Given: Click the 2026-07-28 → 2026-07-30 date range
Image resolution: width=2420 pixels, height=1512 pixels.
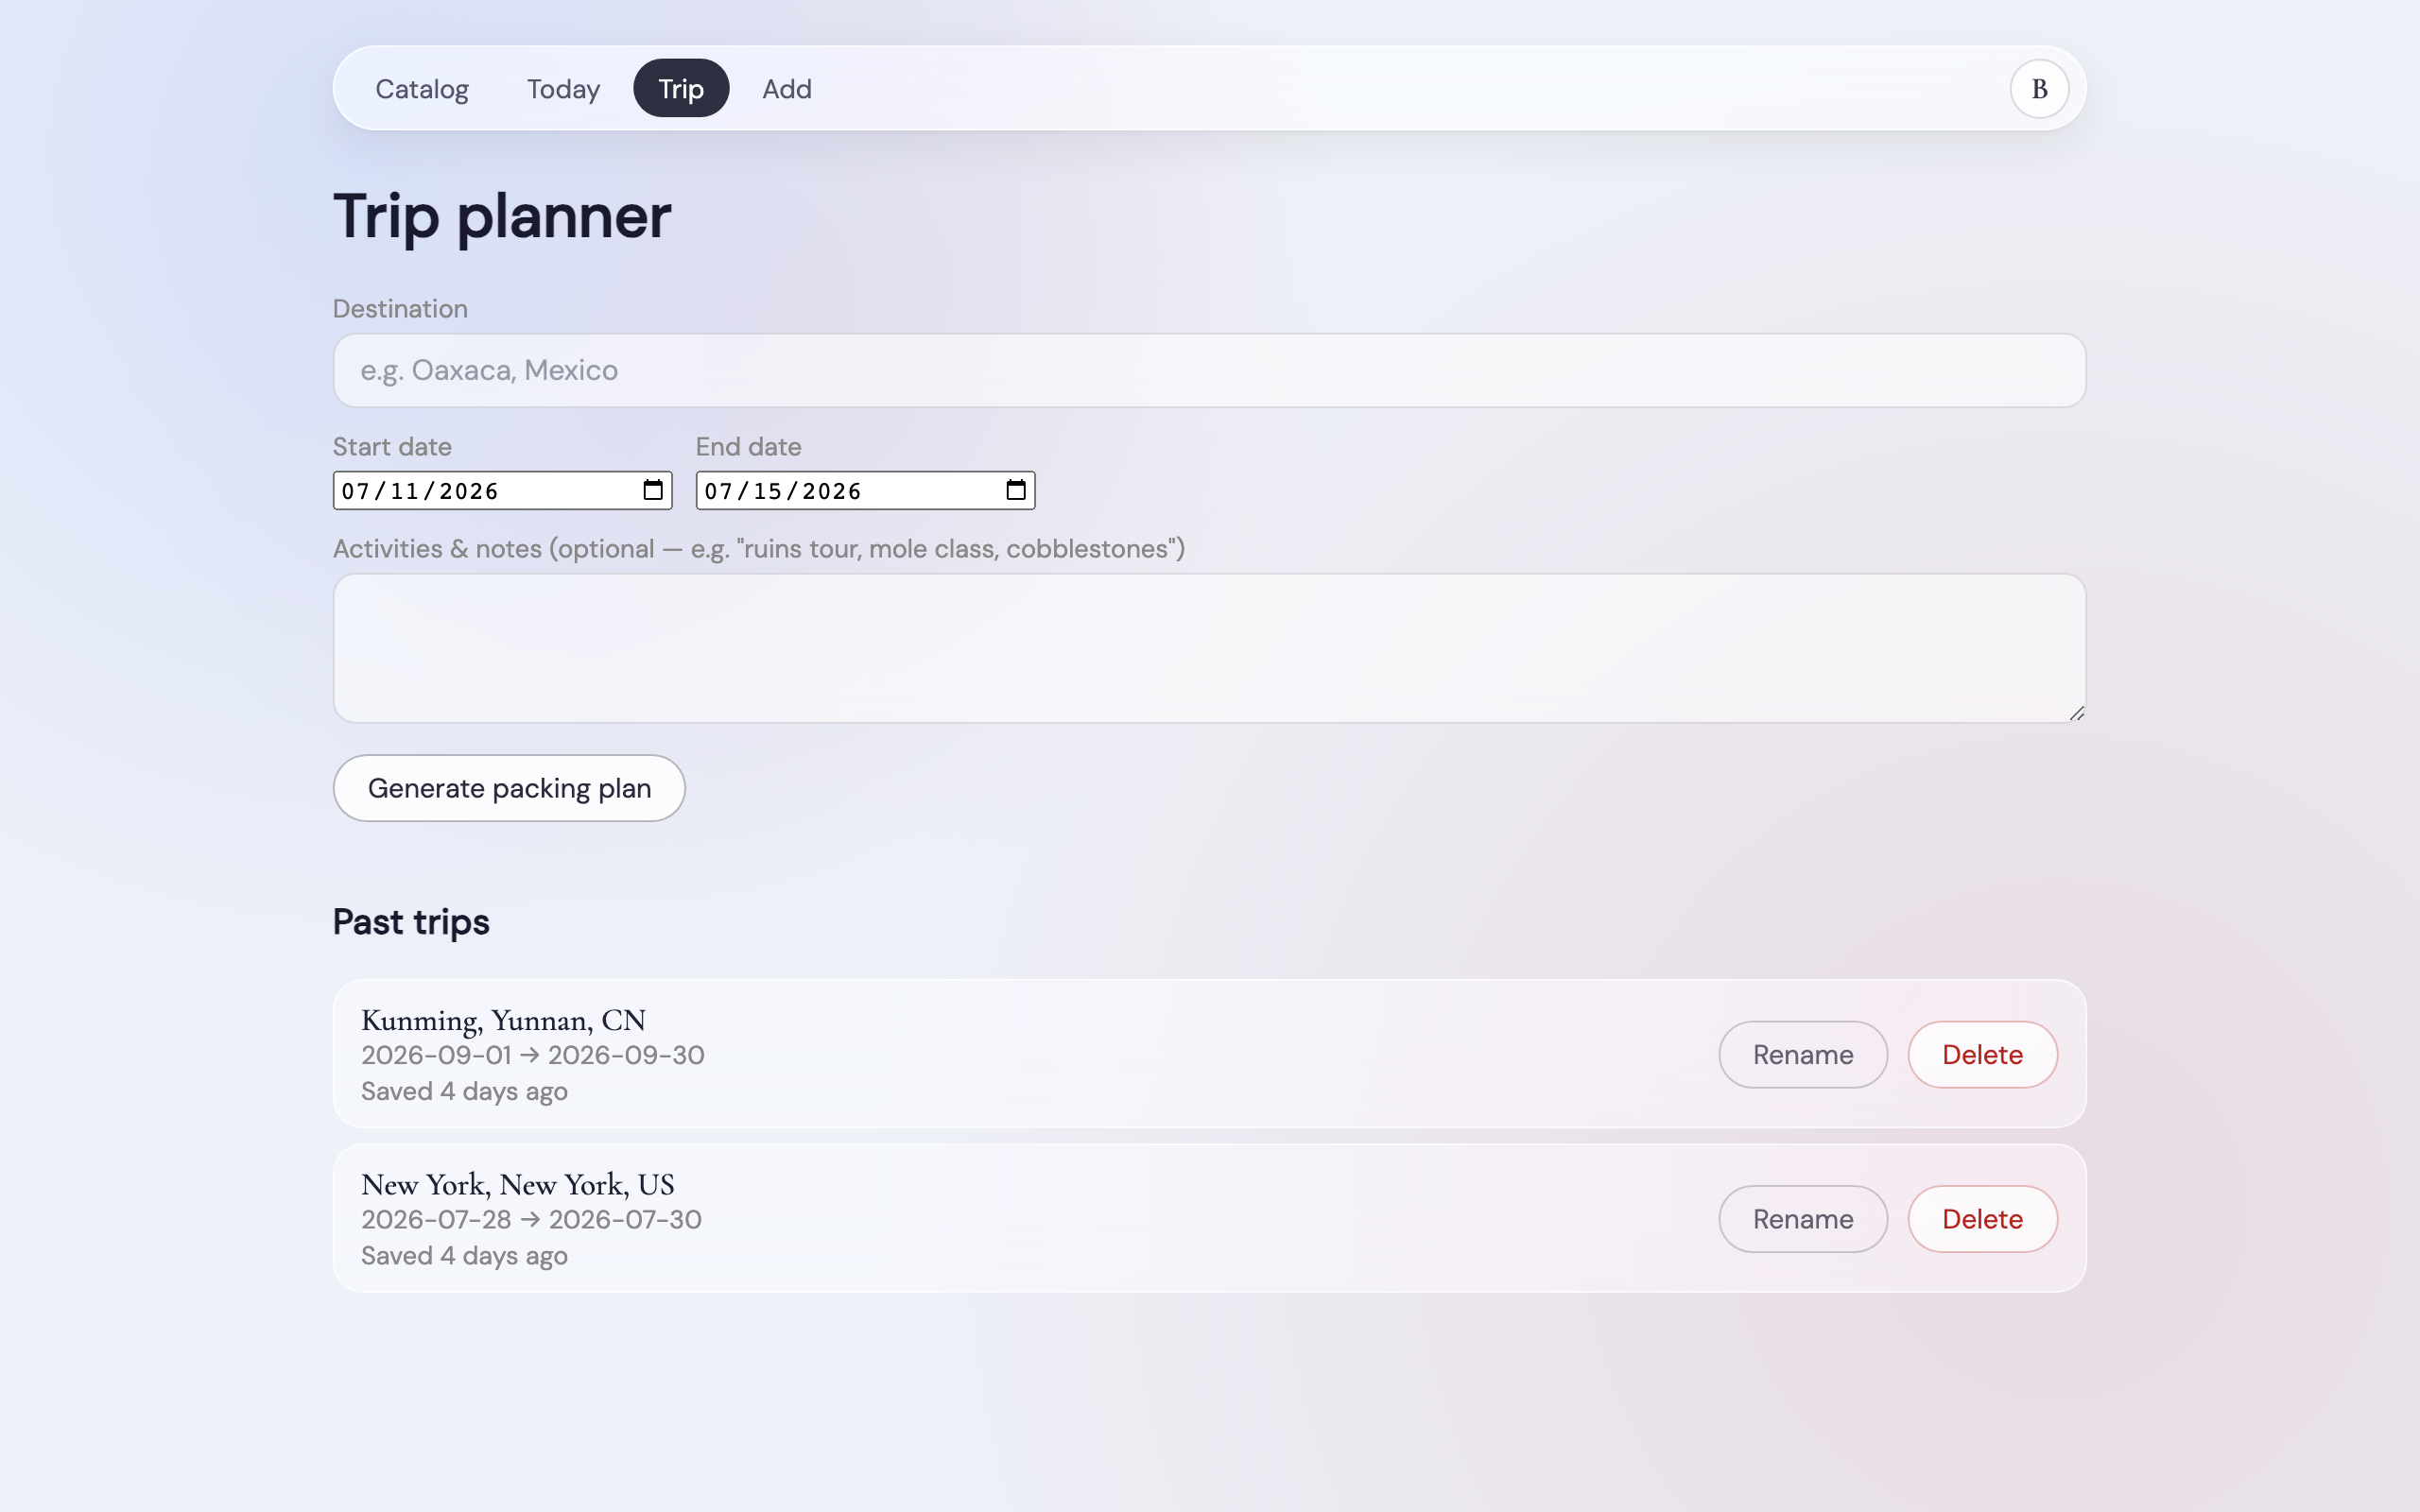Looking at the screenshot, I should (531, 1220).
